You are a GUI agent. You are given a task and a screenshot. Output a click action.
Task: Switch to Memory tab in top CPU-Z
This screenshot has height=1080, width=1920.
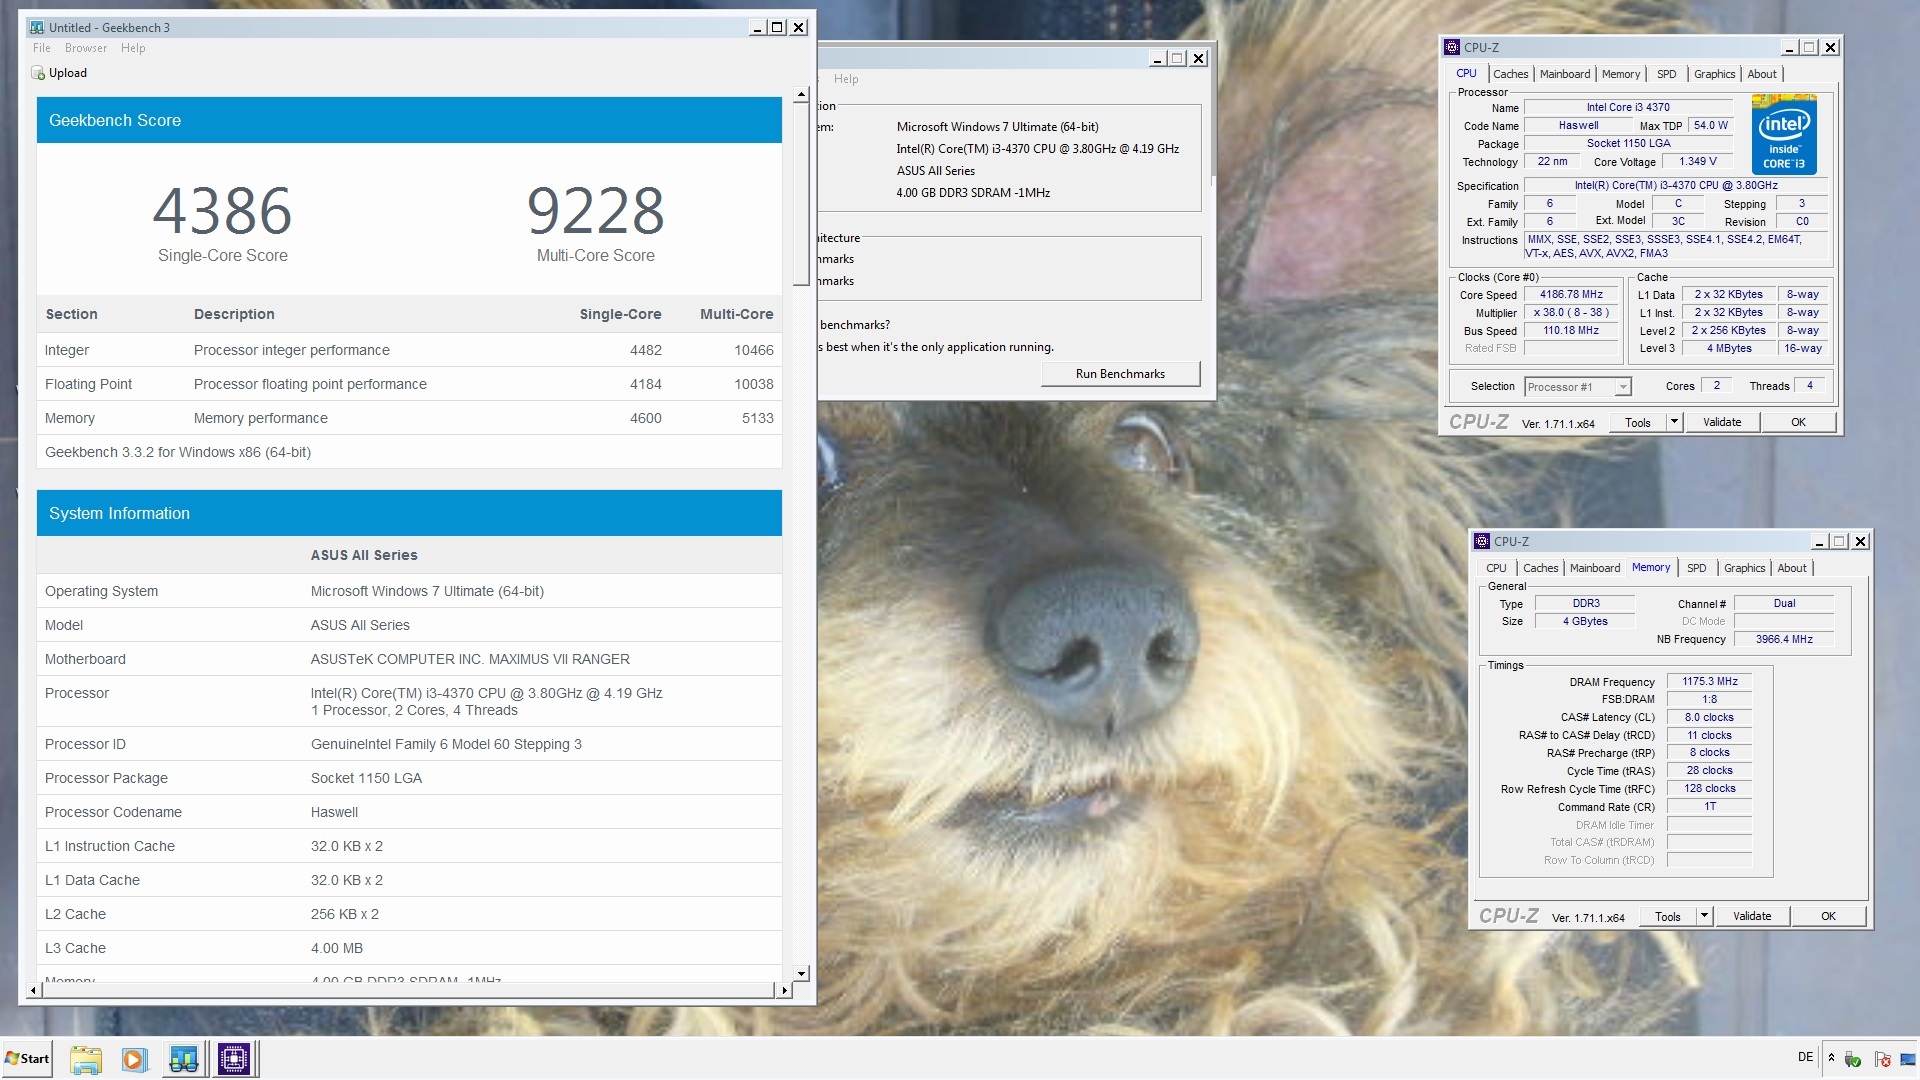coord(1621,74)
